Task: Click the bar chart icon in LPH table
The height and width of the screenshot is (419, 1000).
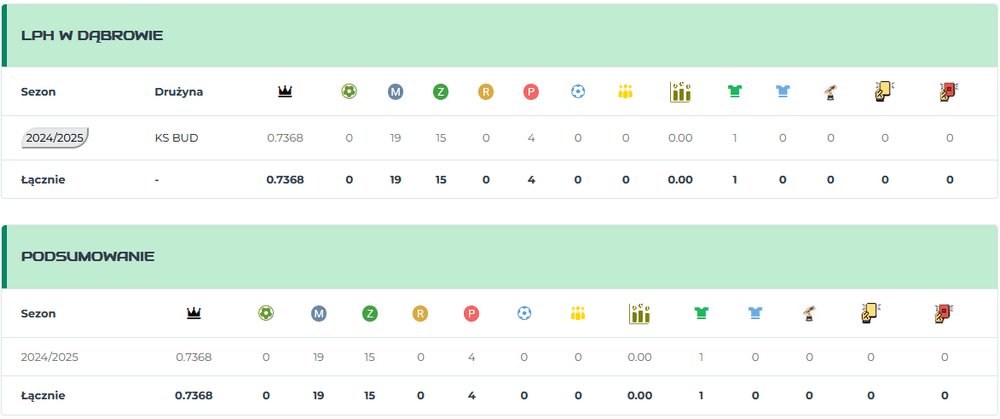Action: (x=680, y=92)
